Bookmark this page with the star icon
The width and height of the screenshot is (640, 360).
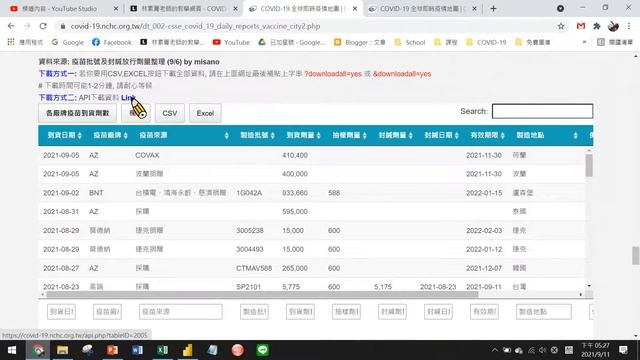(561, 26)
